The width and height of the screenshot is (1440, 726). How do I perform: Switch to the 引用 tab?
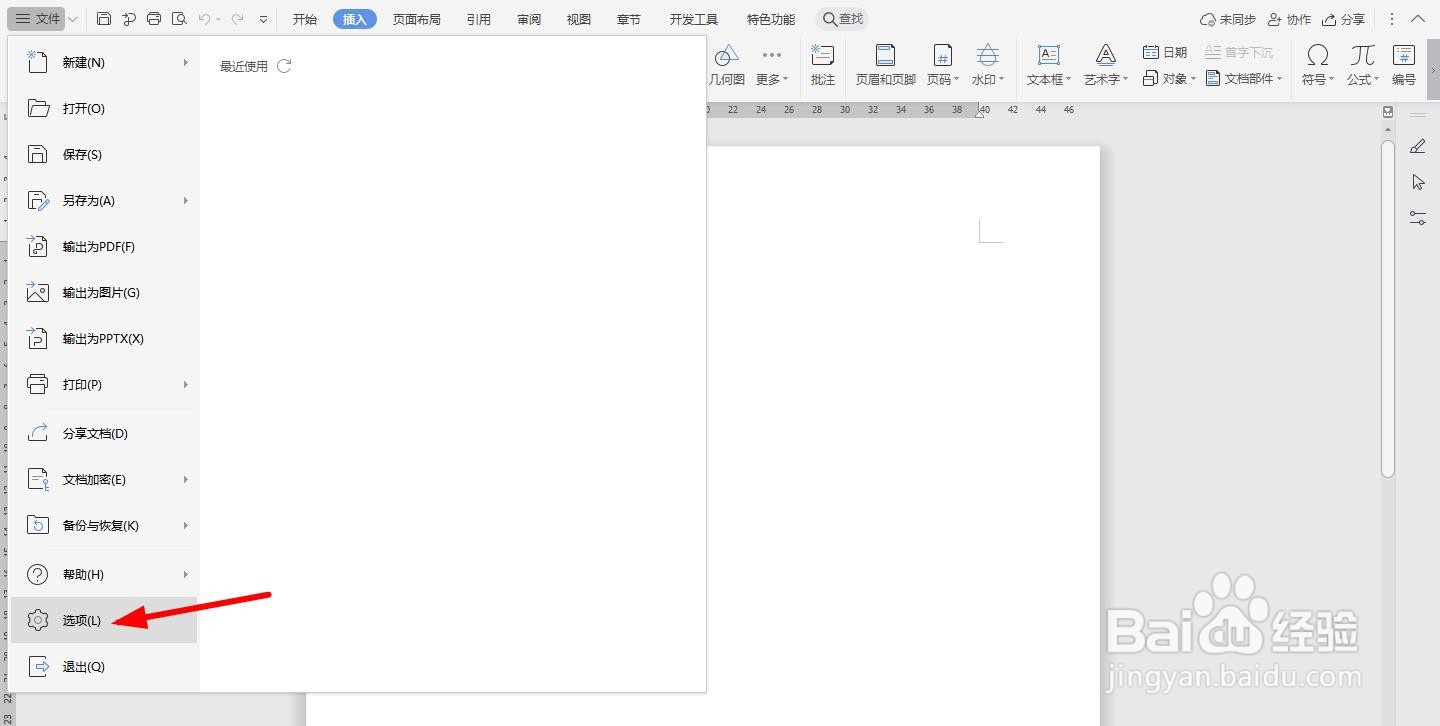coord(479,19)
